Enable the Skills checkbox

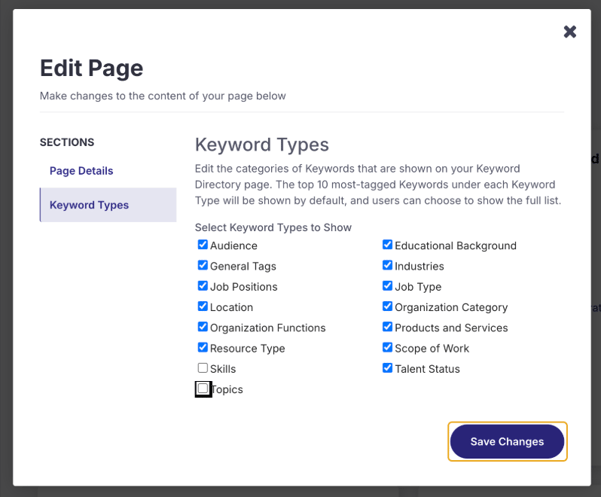point(203,368)
